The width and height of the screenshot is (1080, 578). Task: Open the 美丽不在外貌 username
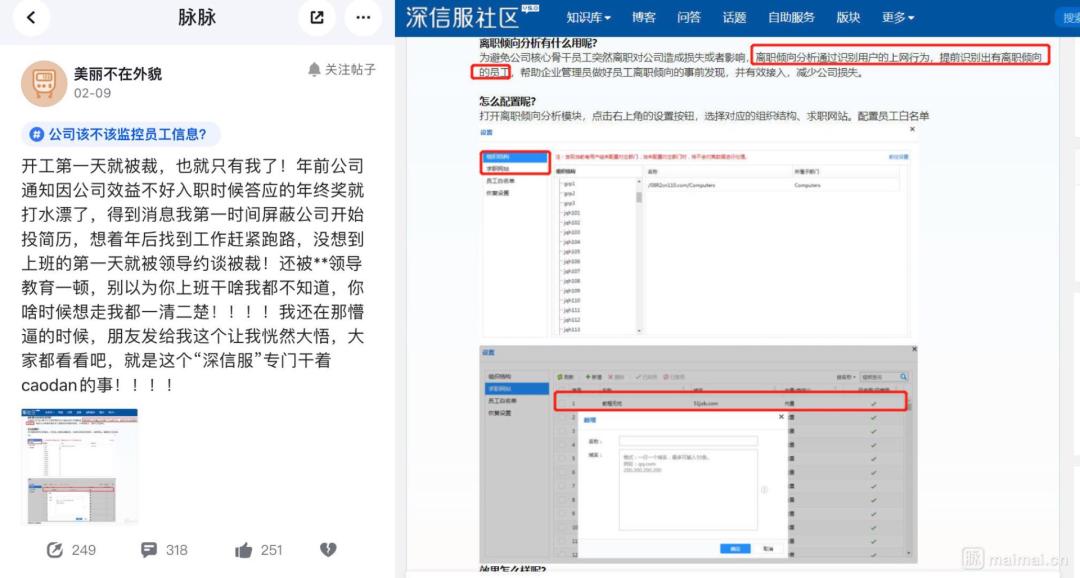[x=118, y=74]
